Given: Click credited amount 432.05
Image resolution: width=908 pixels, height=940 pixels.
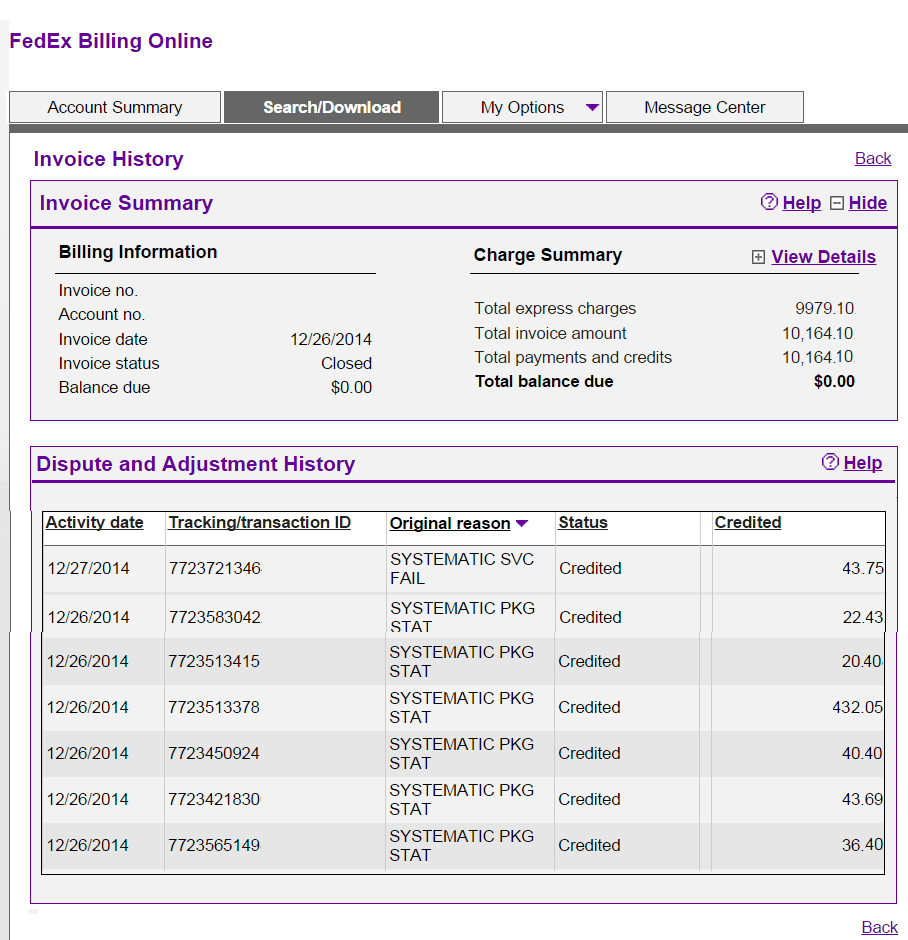Looking at the screenshot, I should [x=857, y=707].
